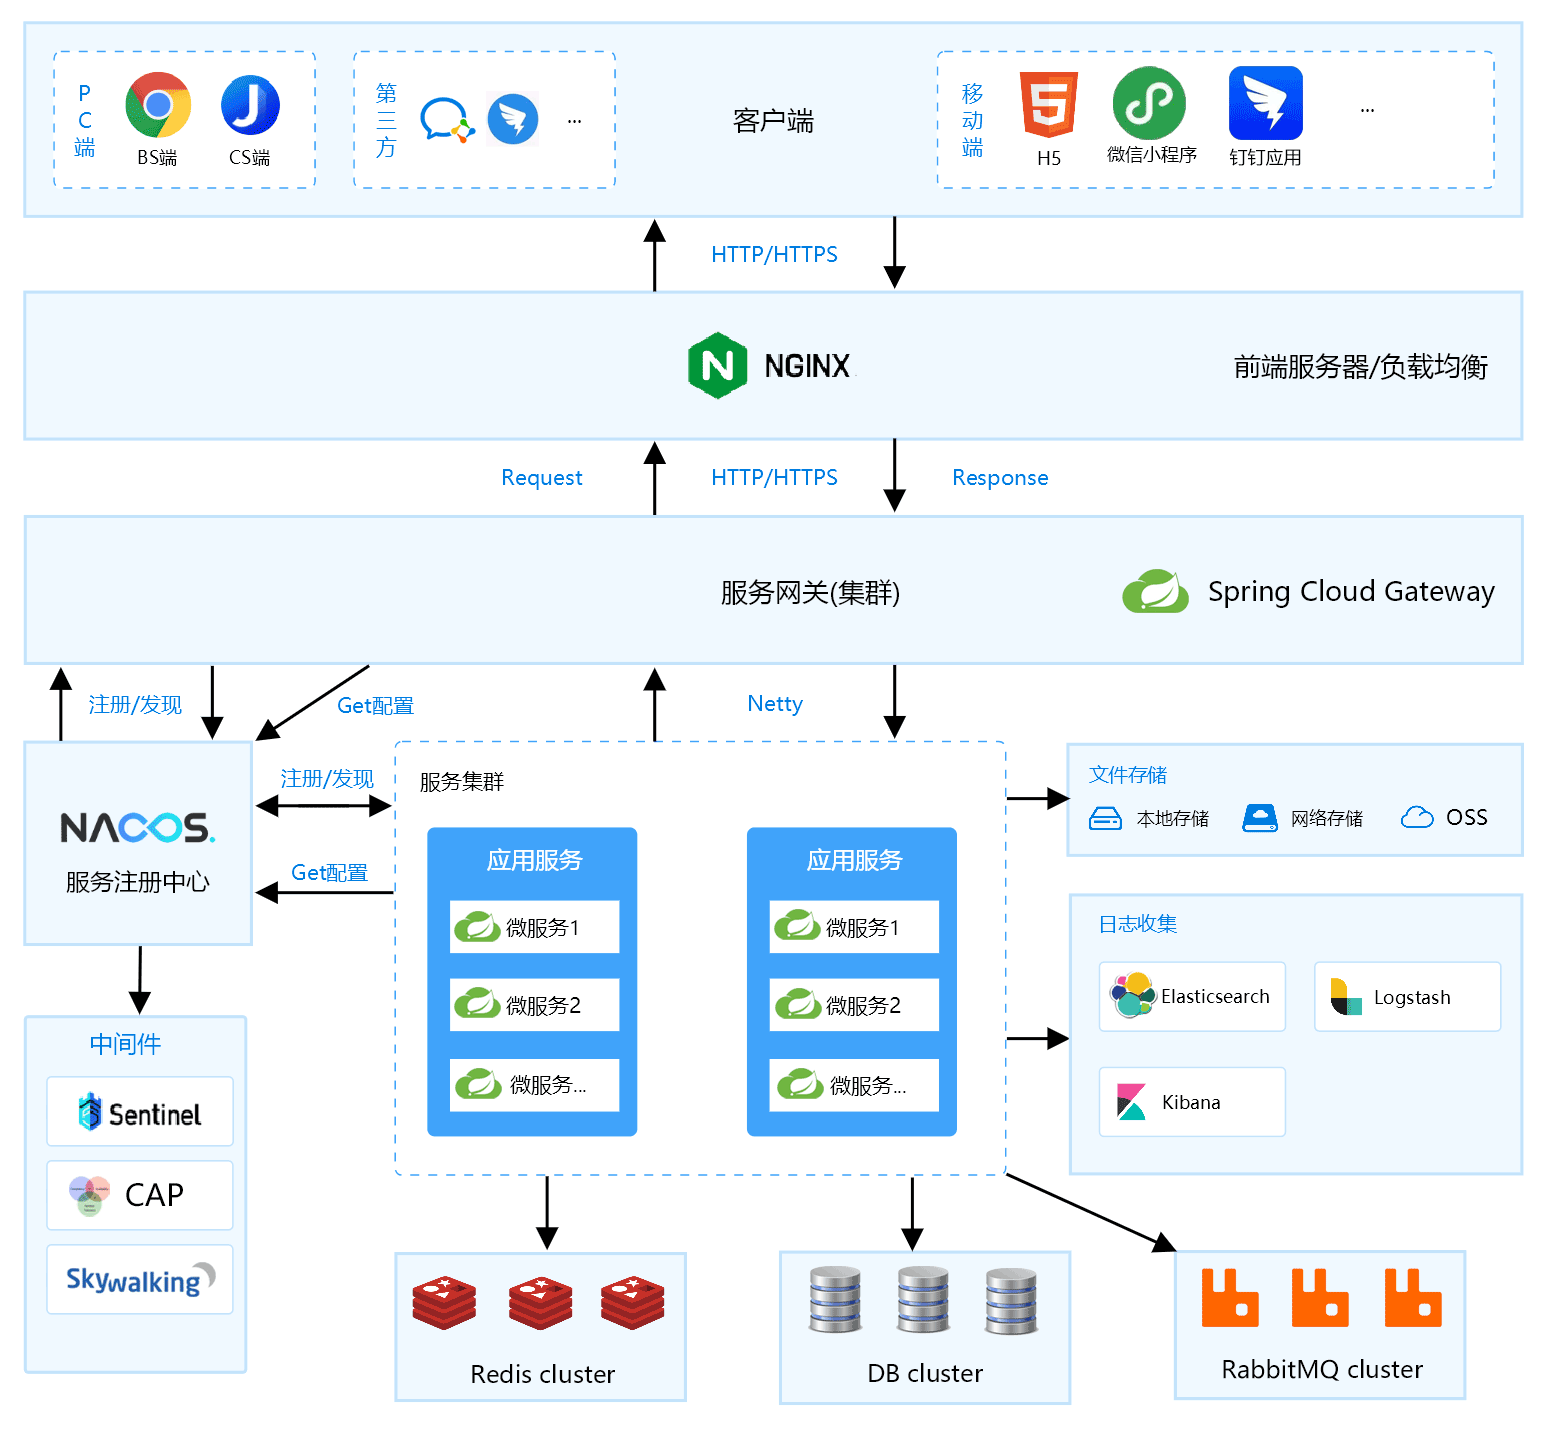Click the network storage icon next to 网络存储

1260,818
